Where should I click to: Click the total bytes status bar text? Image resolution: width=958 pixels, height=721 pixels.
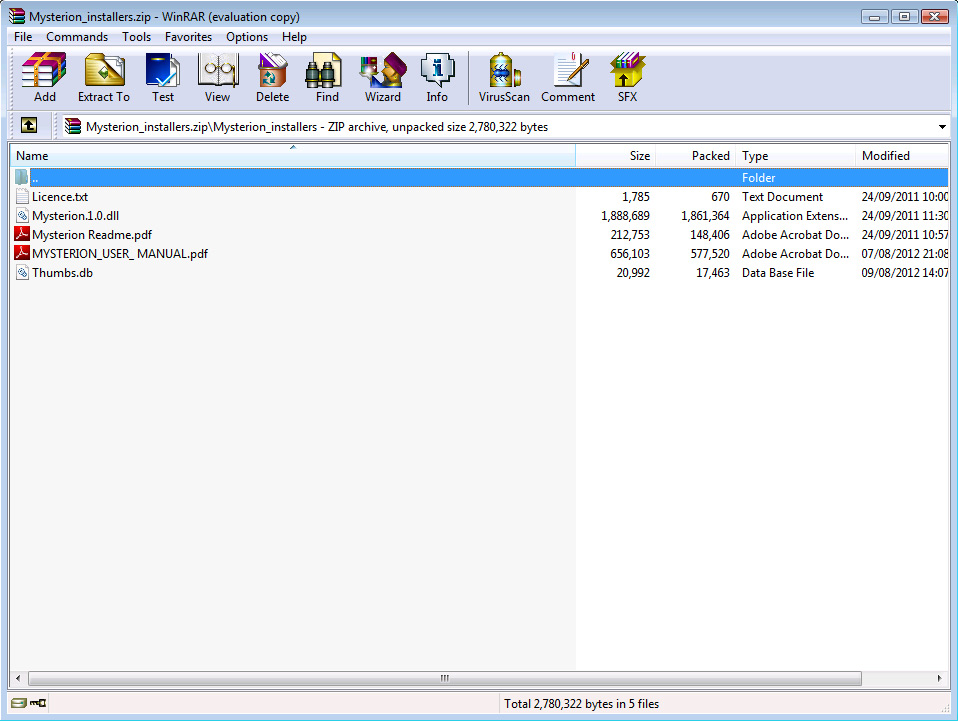point(581,704)
